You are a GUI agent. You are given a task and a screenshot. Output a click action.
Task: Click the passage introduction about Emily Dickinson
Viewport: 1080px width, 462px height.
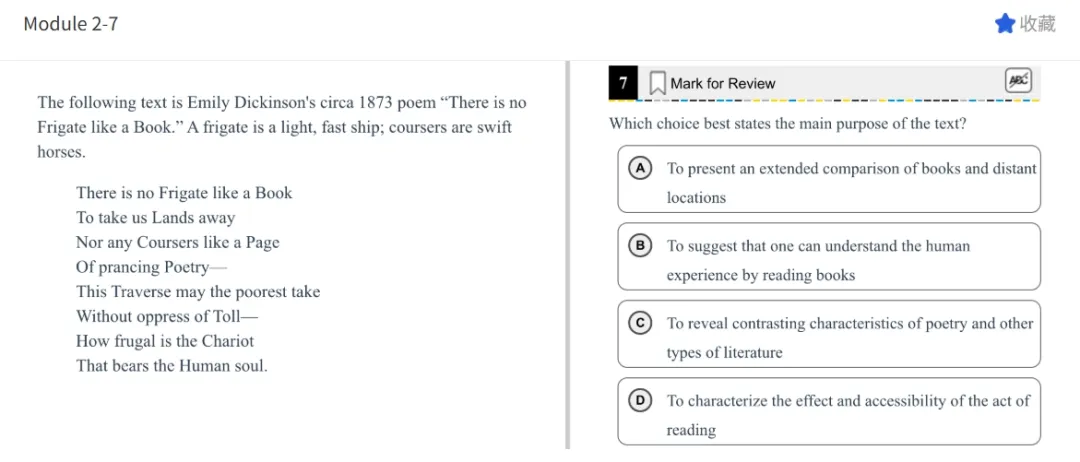(x=281, y=127)
